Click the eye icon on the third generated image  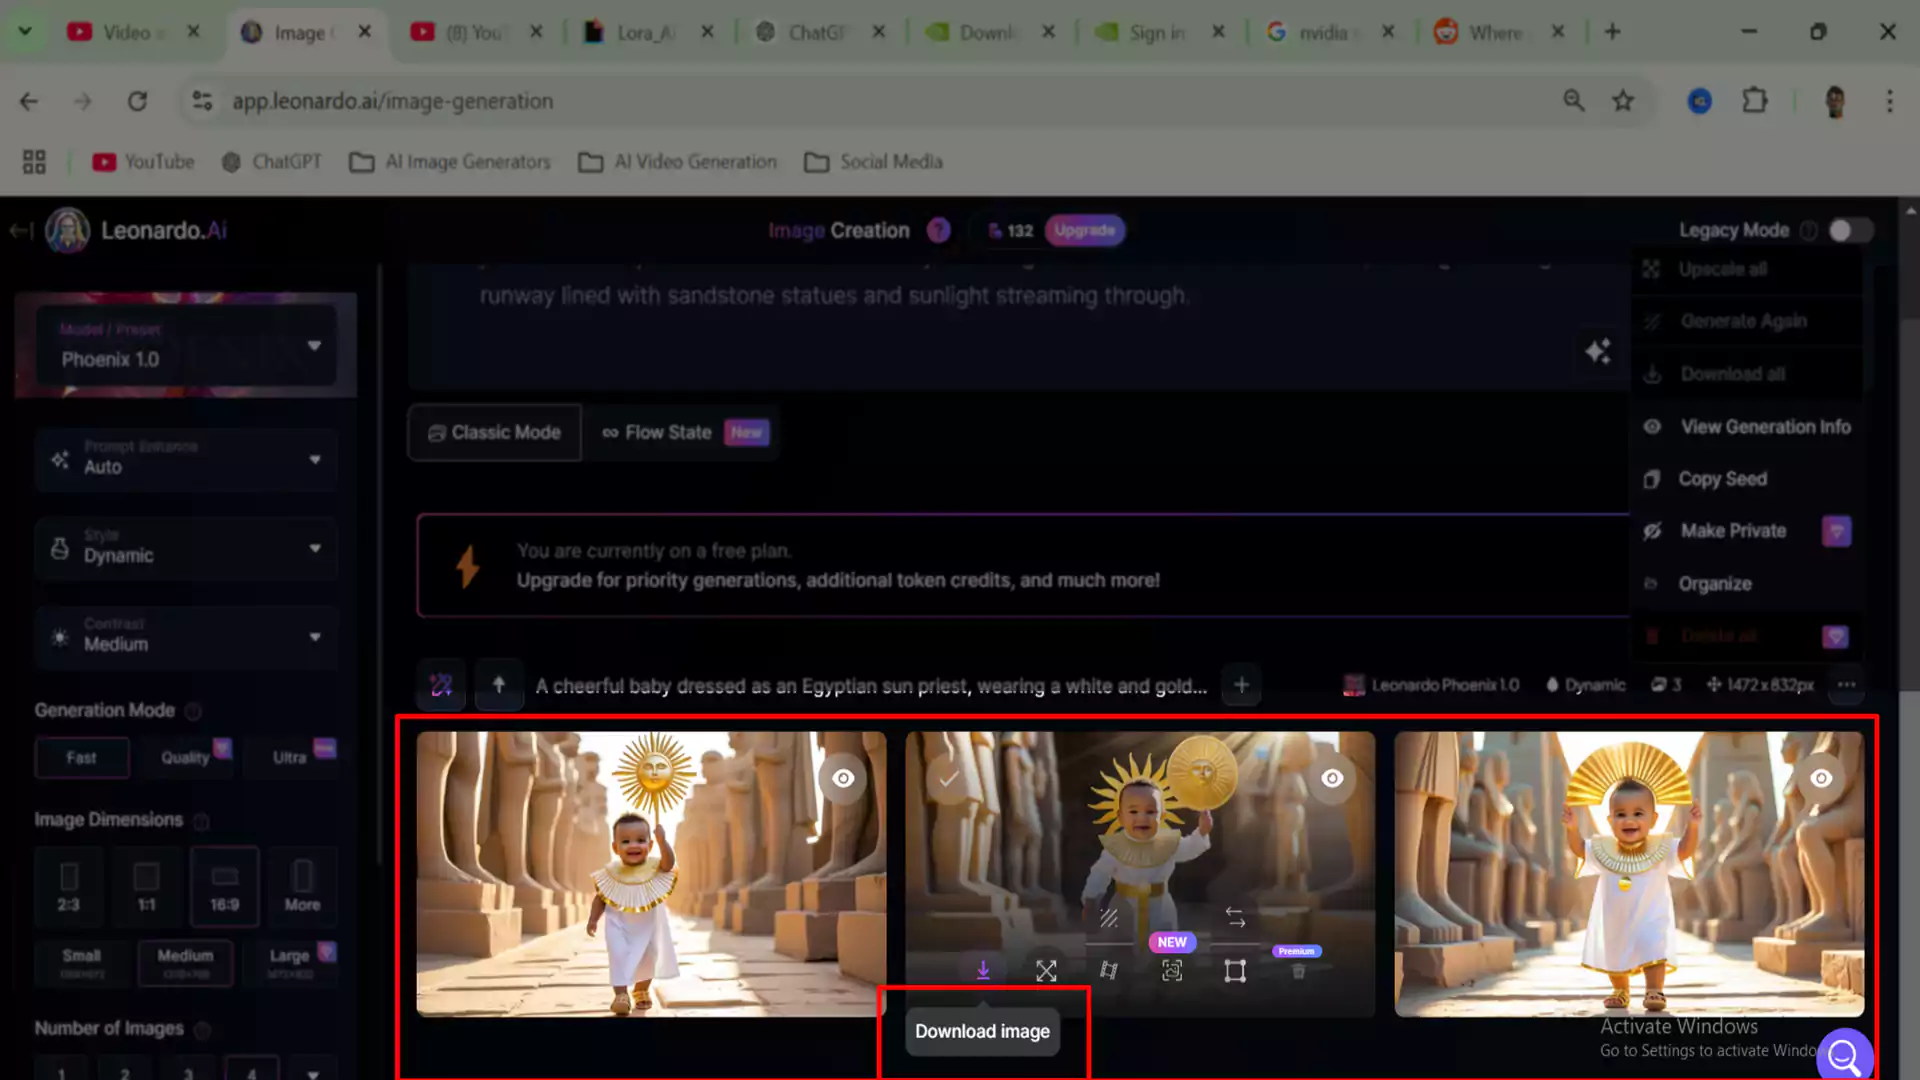click(x=1821, y=778)
